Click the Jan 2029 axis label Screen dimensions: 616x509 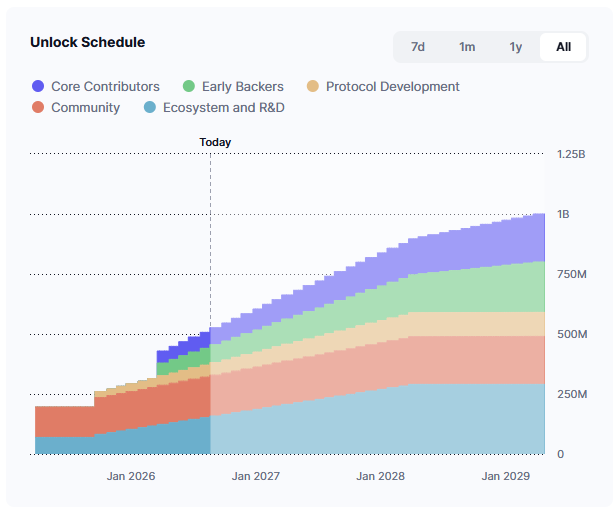[x=506, y=476]
